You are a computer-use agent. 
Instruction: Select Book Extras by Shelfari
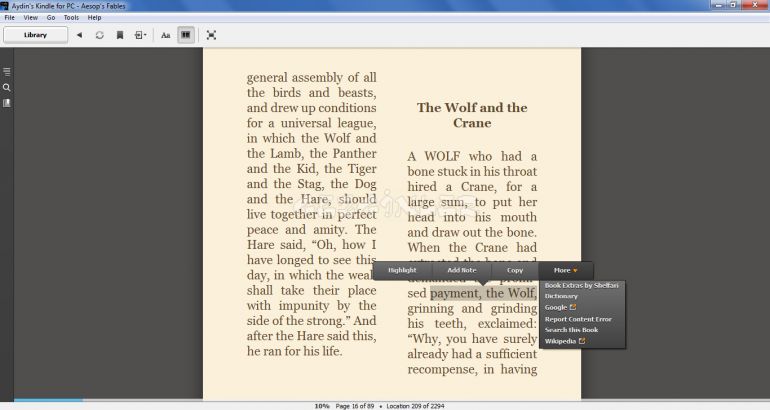[x=581, y=285]
